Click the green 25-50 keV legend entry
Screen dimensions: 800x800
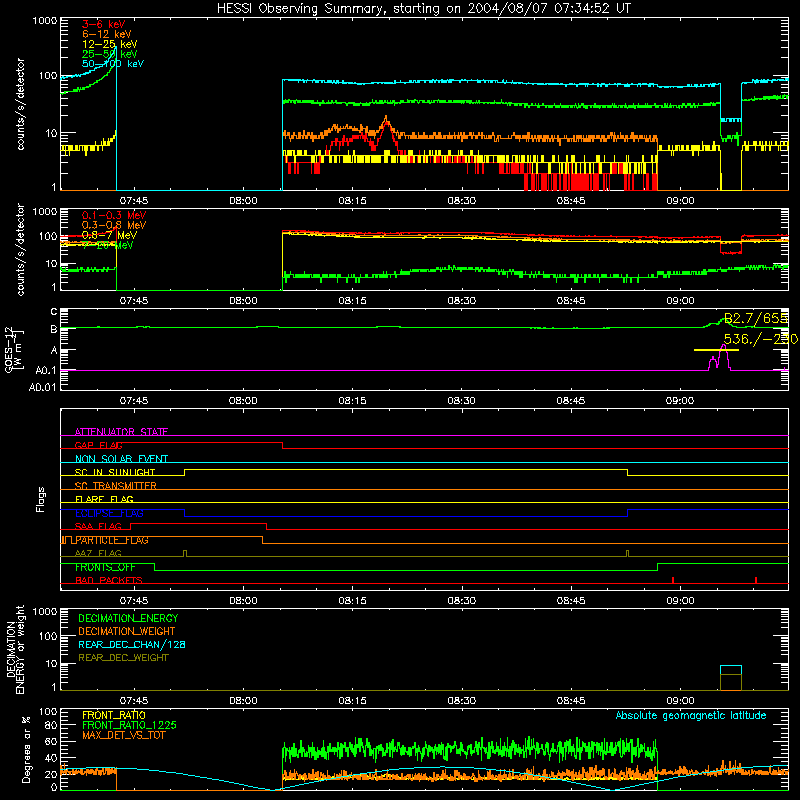pyautogui.click(x=109, y=54)
